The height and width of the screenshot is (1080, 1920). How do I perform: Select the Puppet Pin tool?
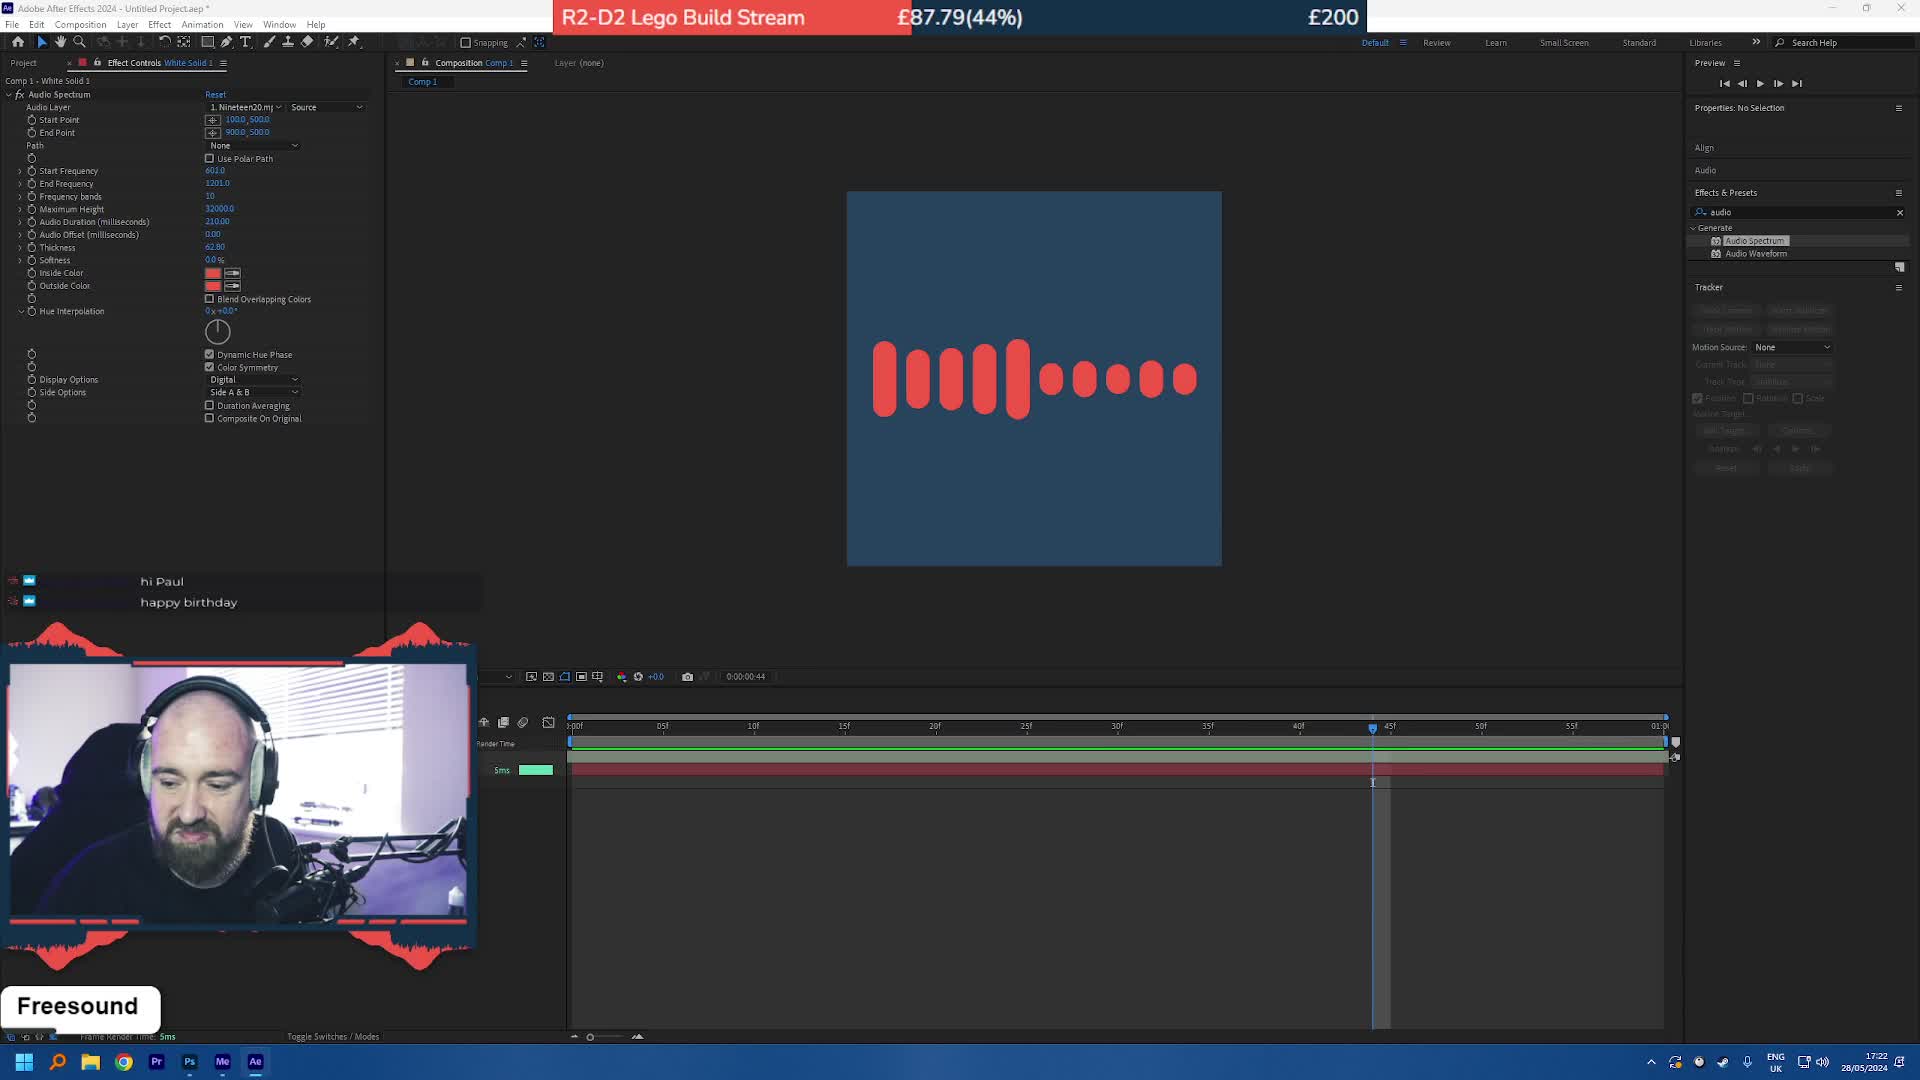point(353,42)
